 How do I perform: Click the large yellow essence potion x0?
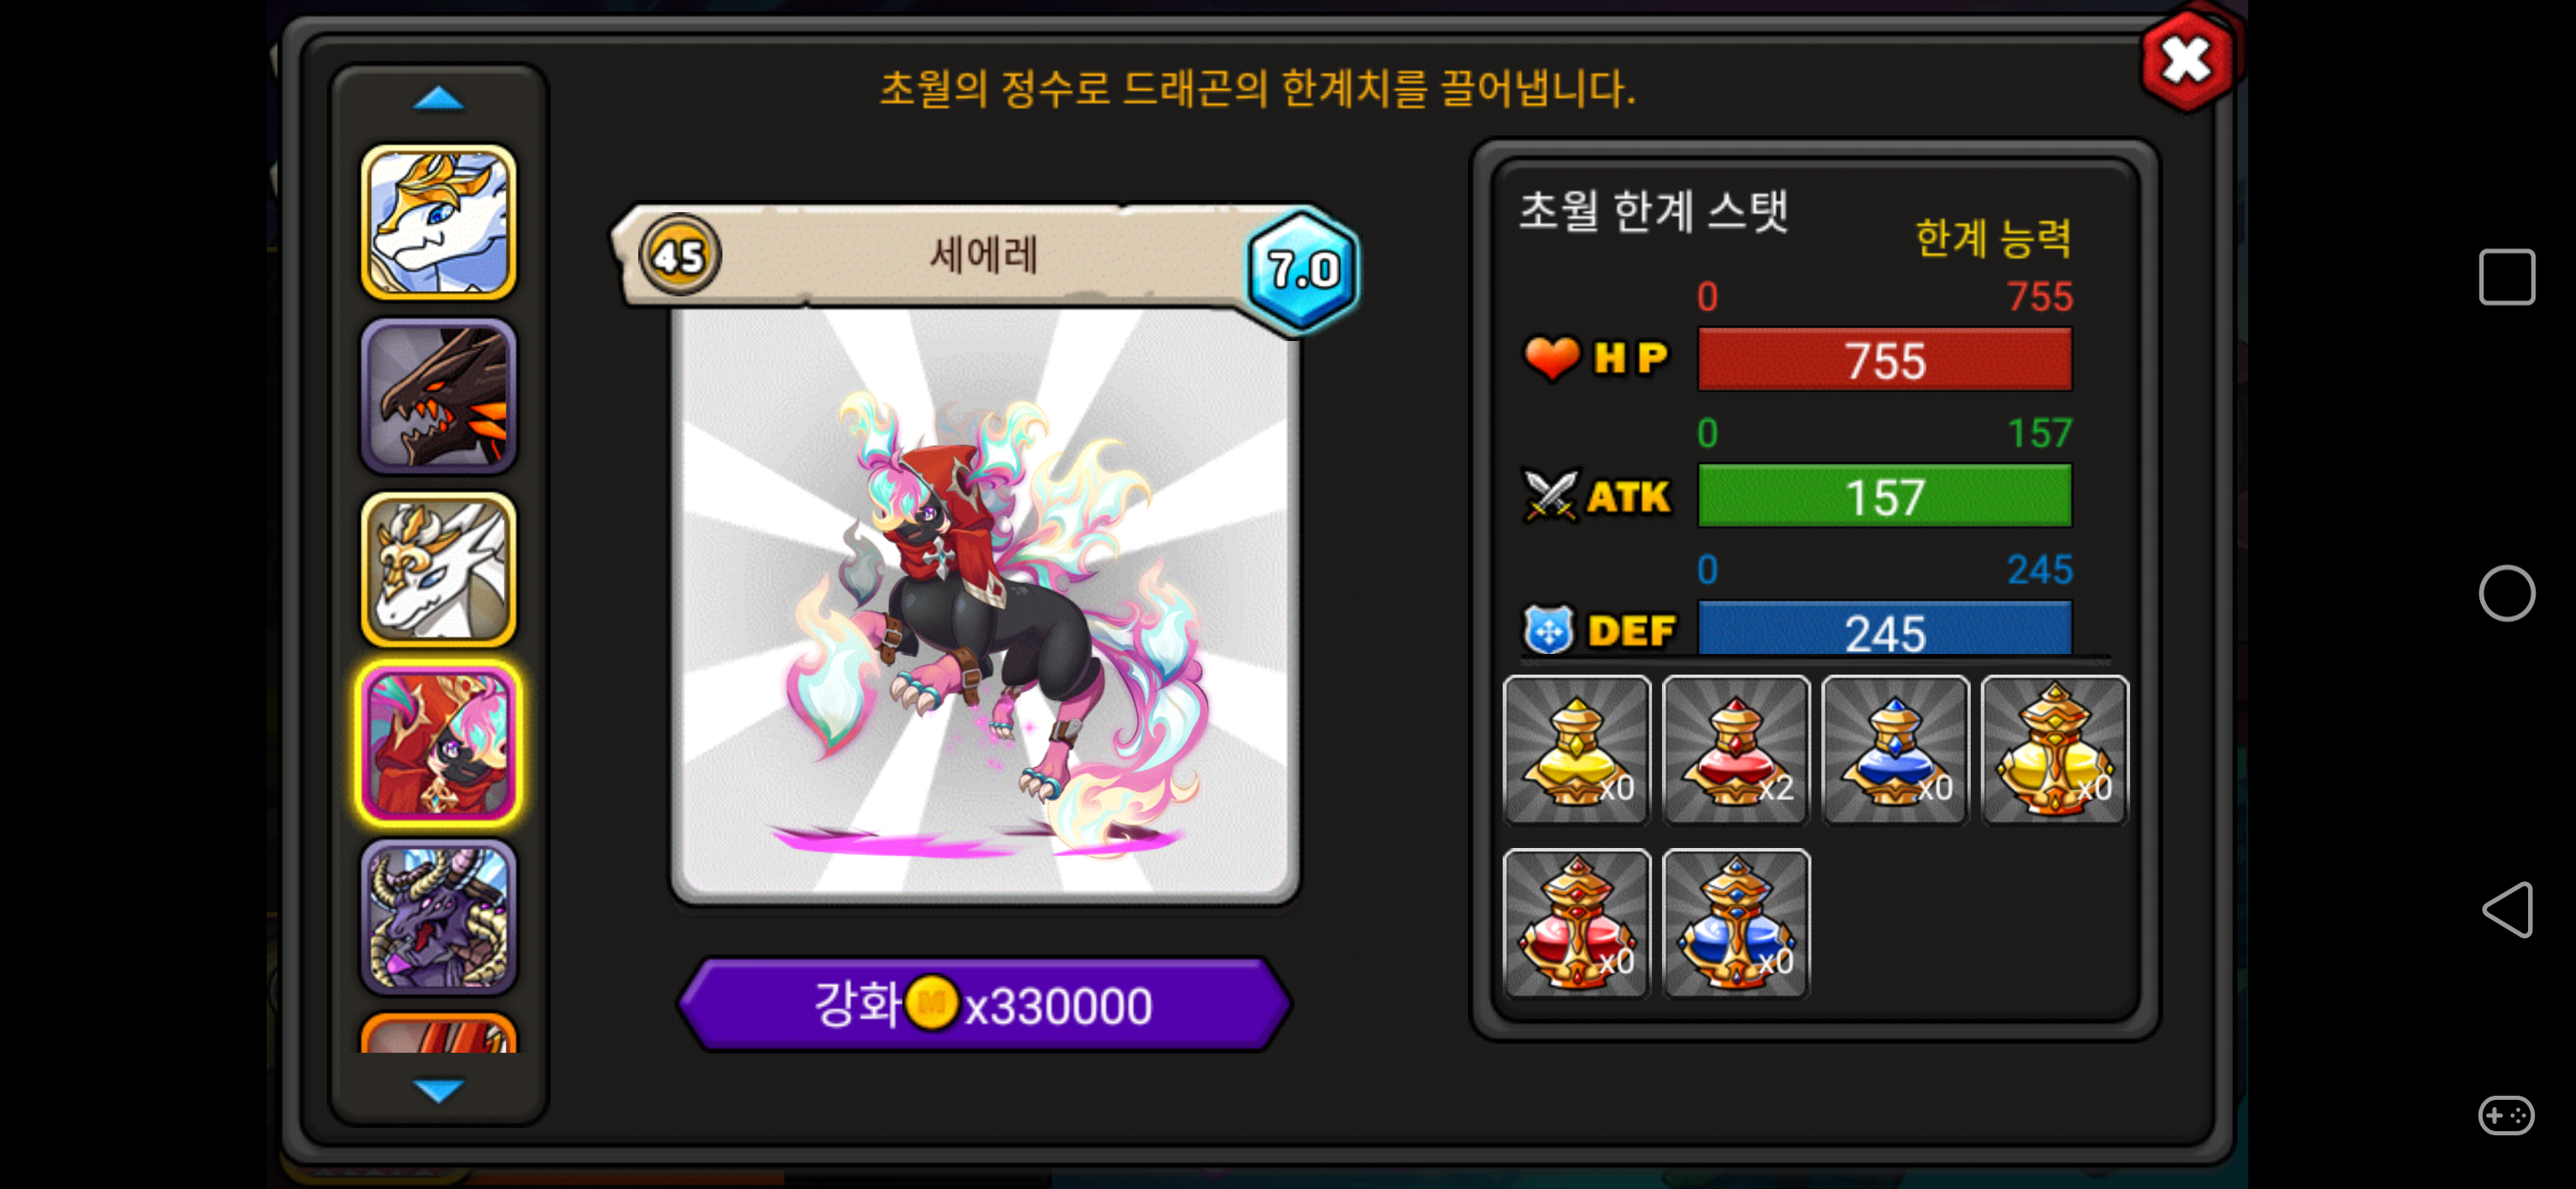[x=2054, y=749]
